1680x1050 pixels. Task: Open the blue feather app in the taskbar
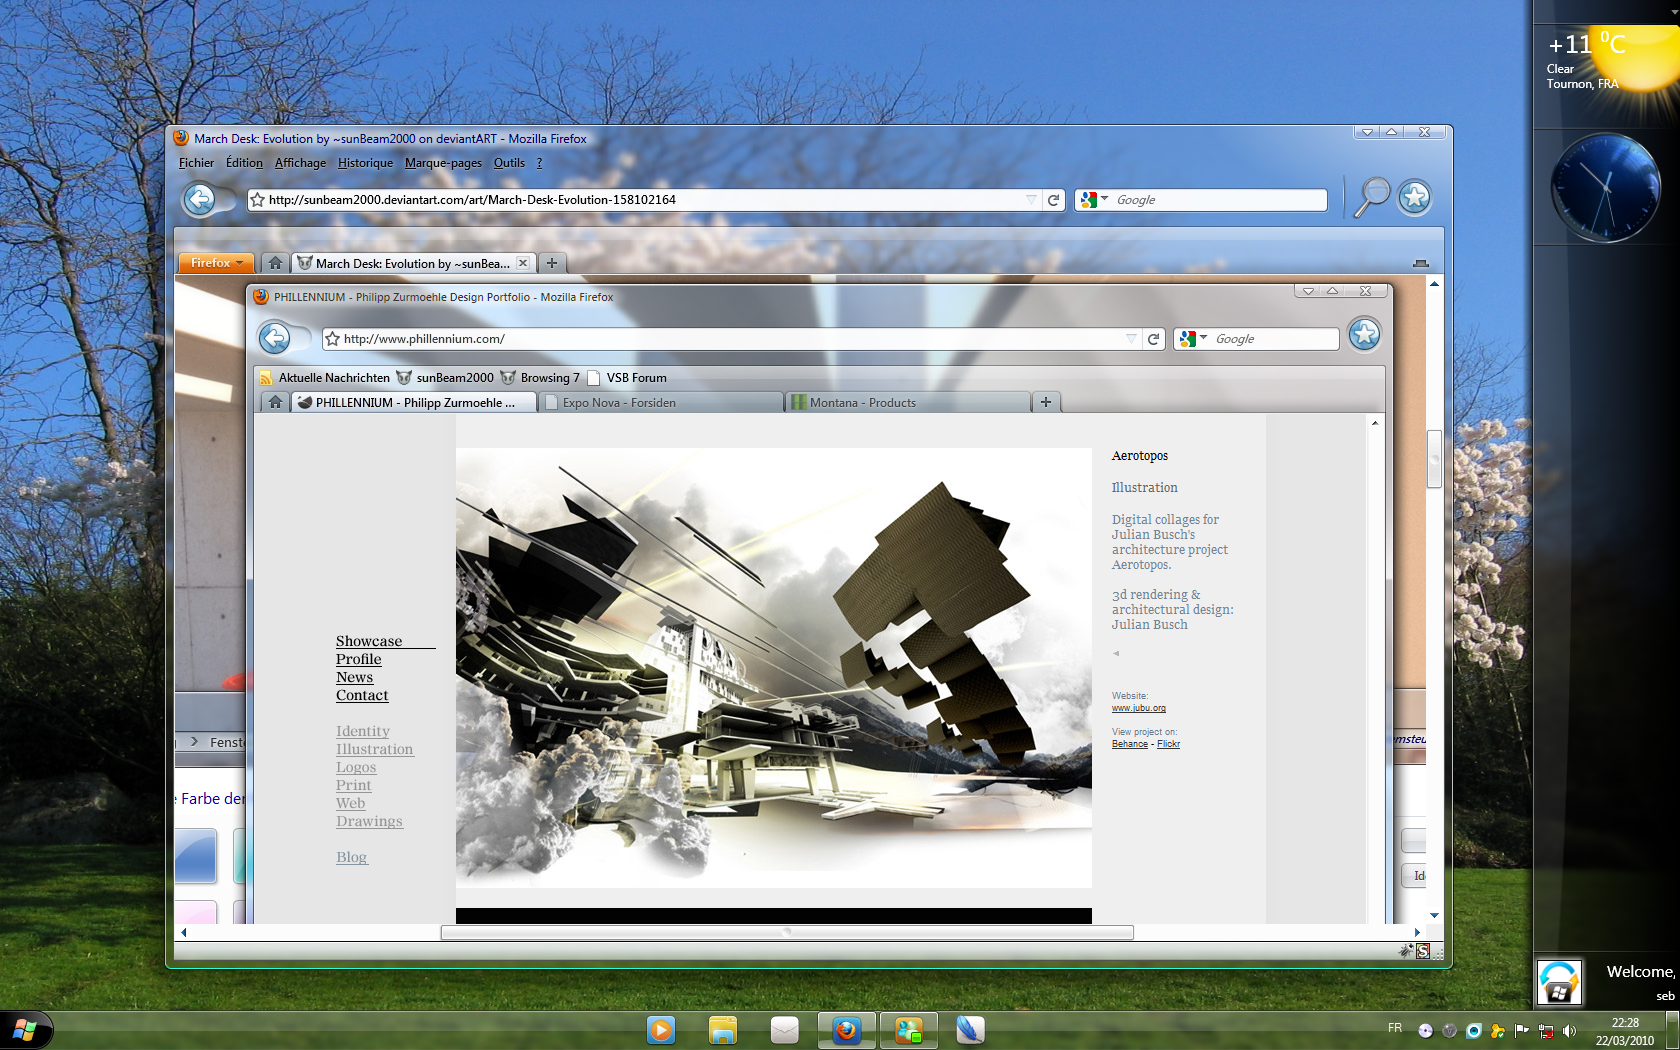point(970,1030)
